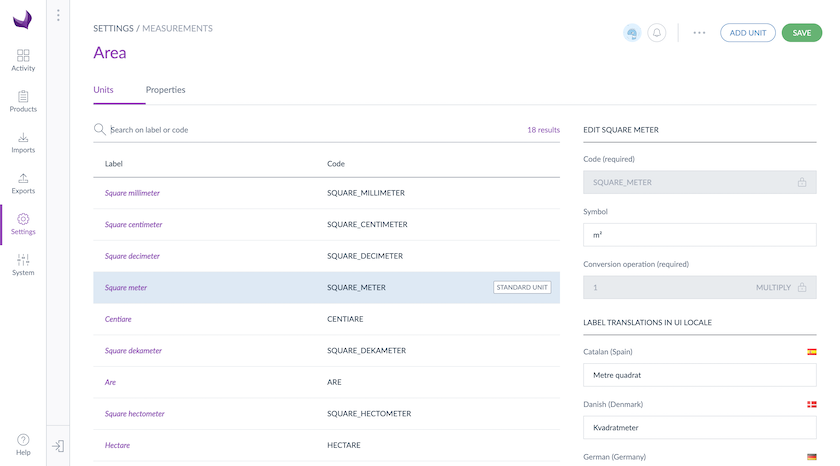The image size is (840, 466).
Task: Click the Akeneo logo icon
Action: click(22, 20)
